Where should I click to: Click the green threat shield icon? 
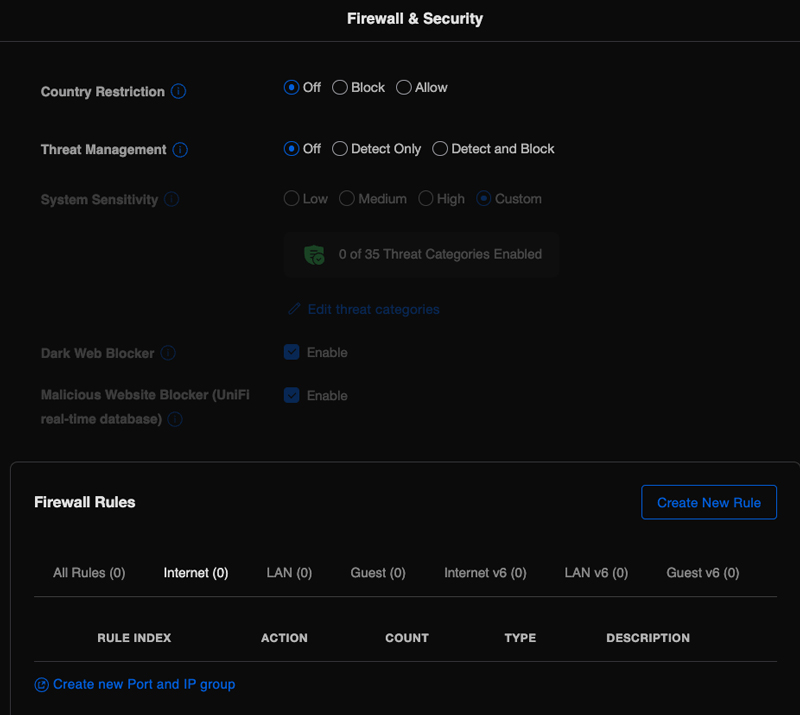[314, 254]
